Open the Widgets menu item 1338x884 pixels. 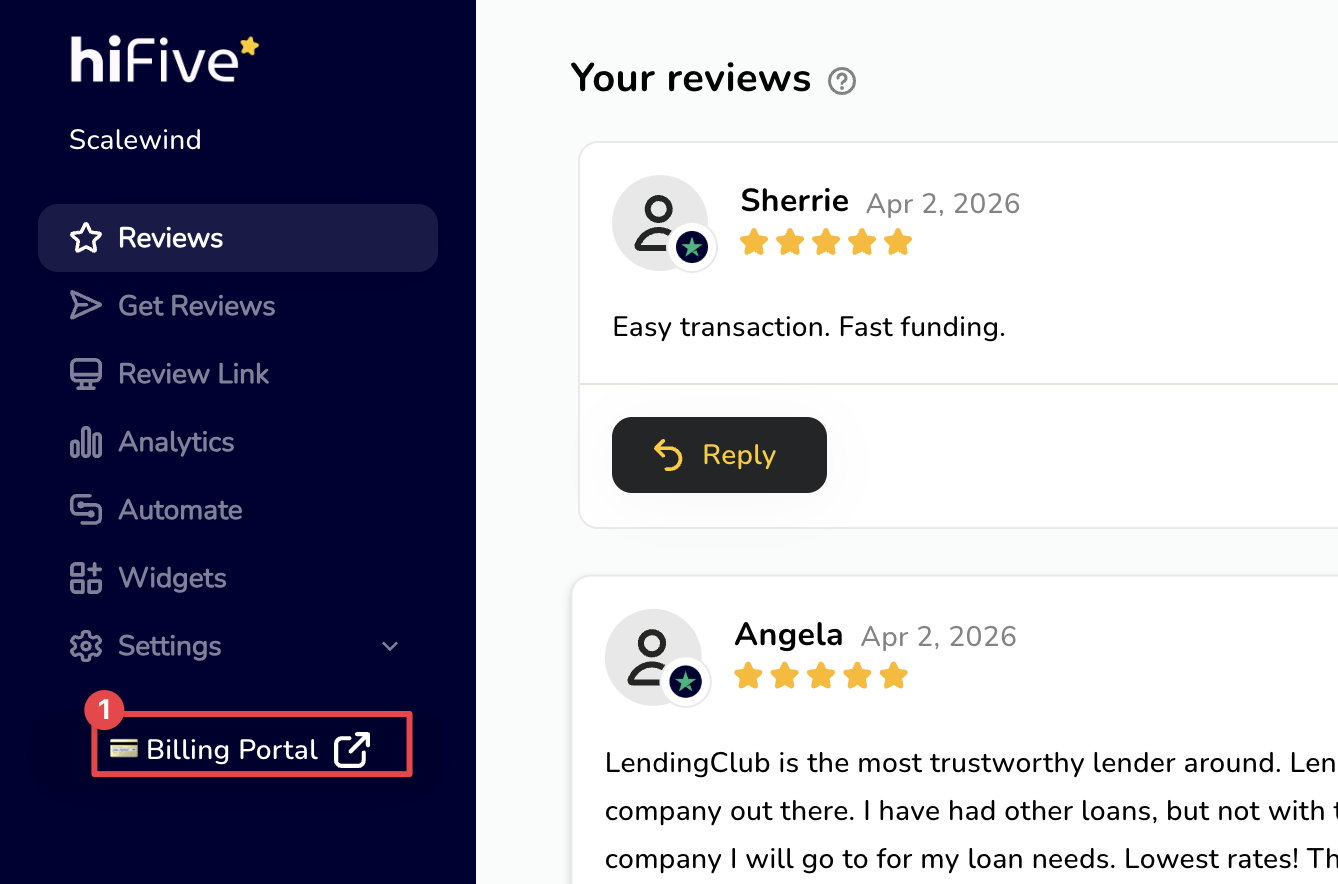[x=172, y=578]
